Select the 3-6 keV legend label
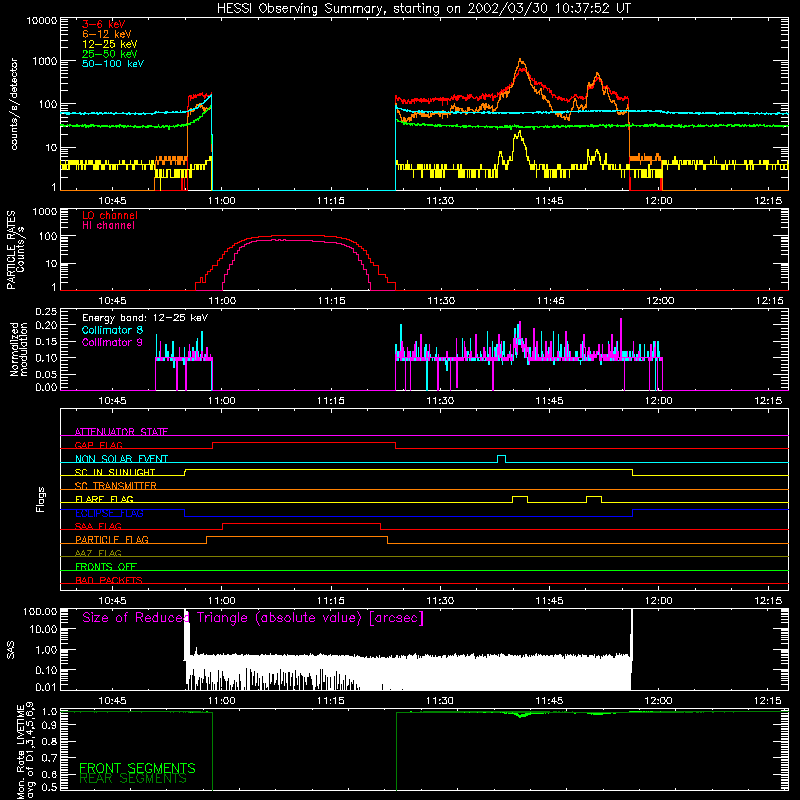The width and height of the screenshot is (800, 800). pyautogui.click(x=104, y=24)
